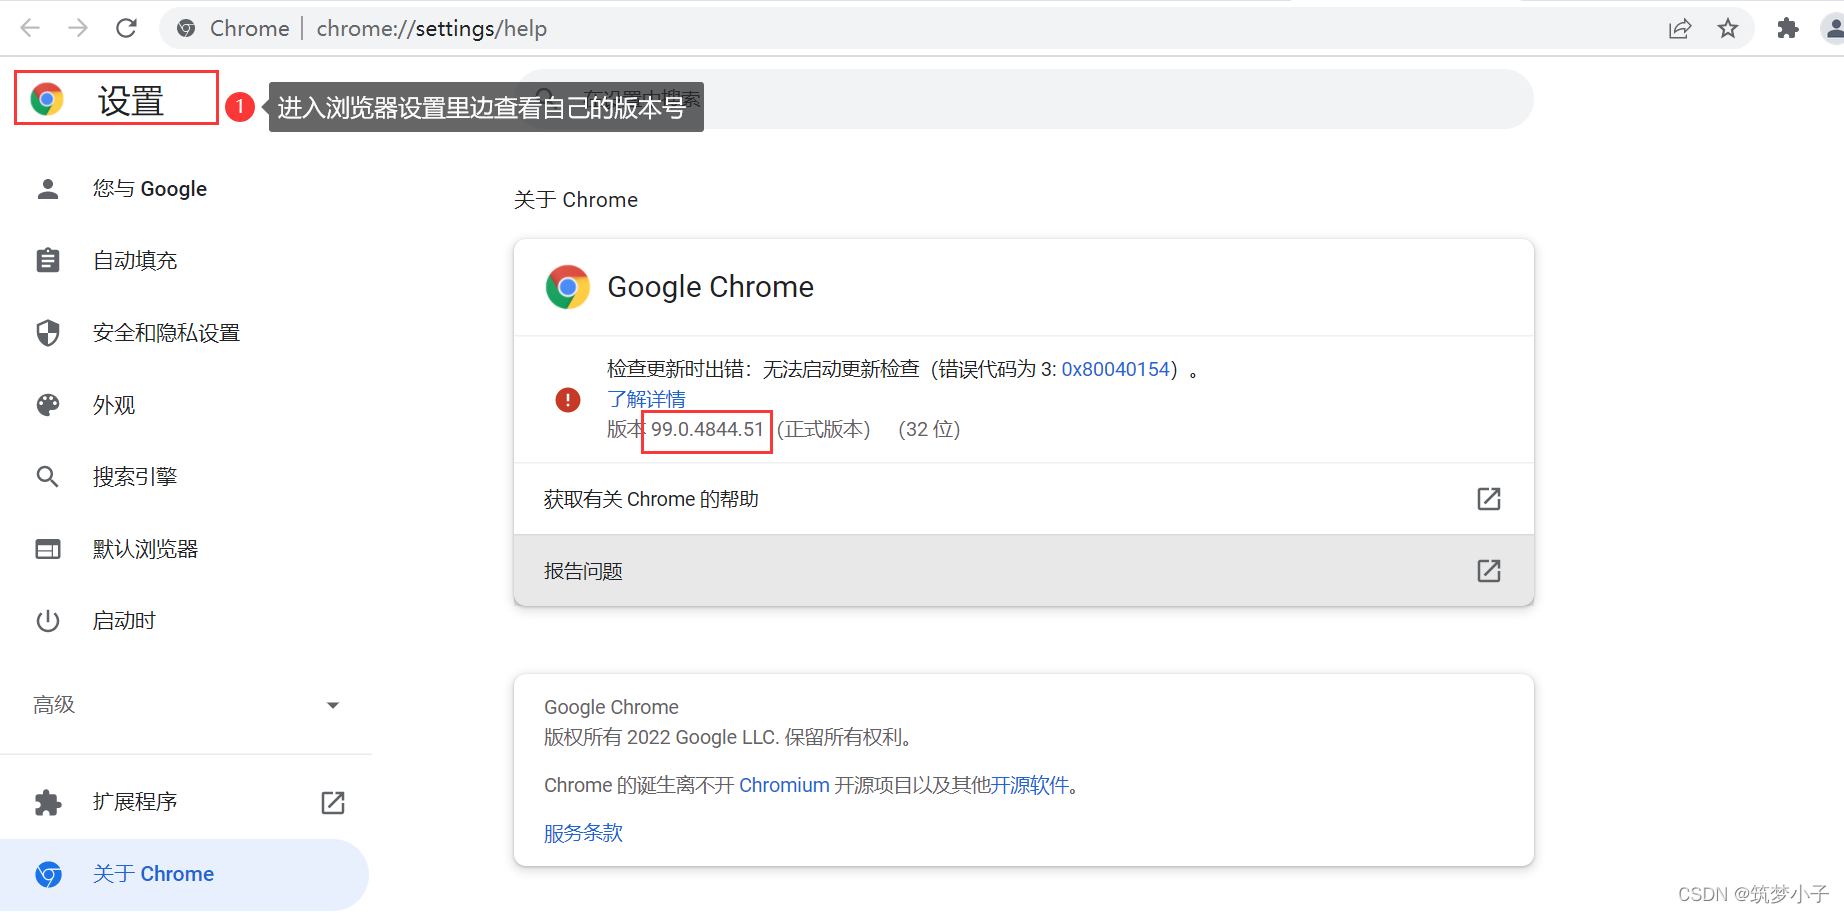Select the 安全和隐私设置 shield icon
Image resolution: width=1844 pixels, height=913 pixels.
[x=47, y=332]
